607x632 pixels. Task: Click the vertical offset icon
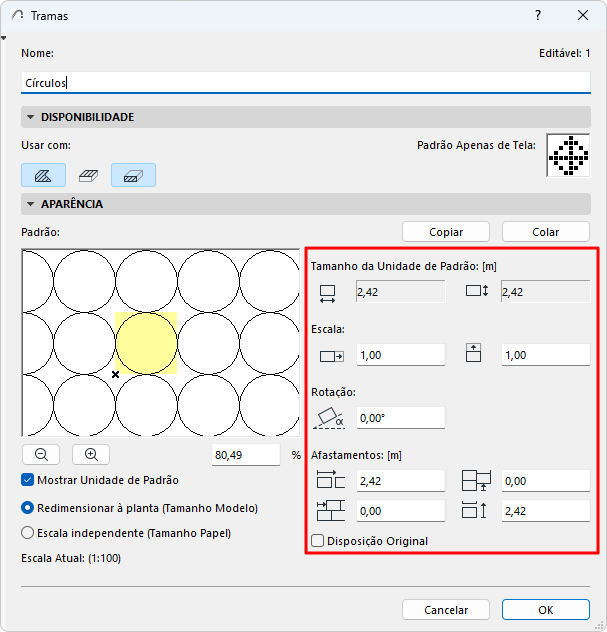(476, 480)
